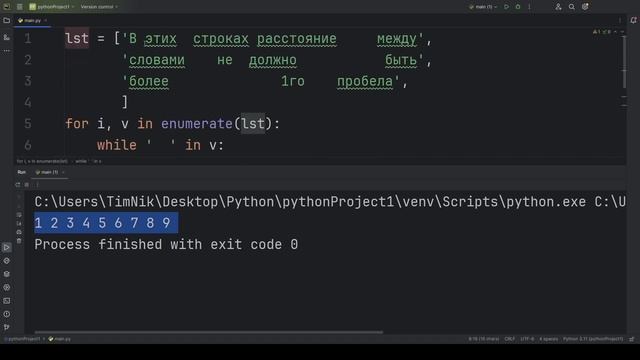Open Code With Me user icon
640x360 pixels.
(x=558, y=7)
